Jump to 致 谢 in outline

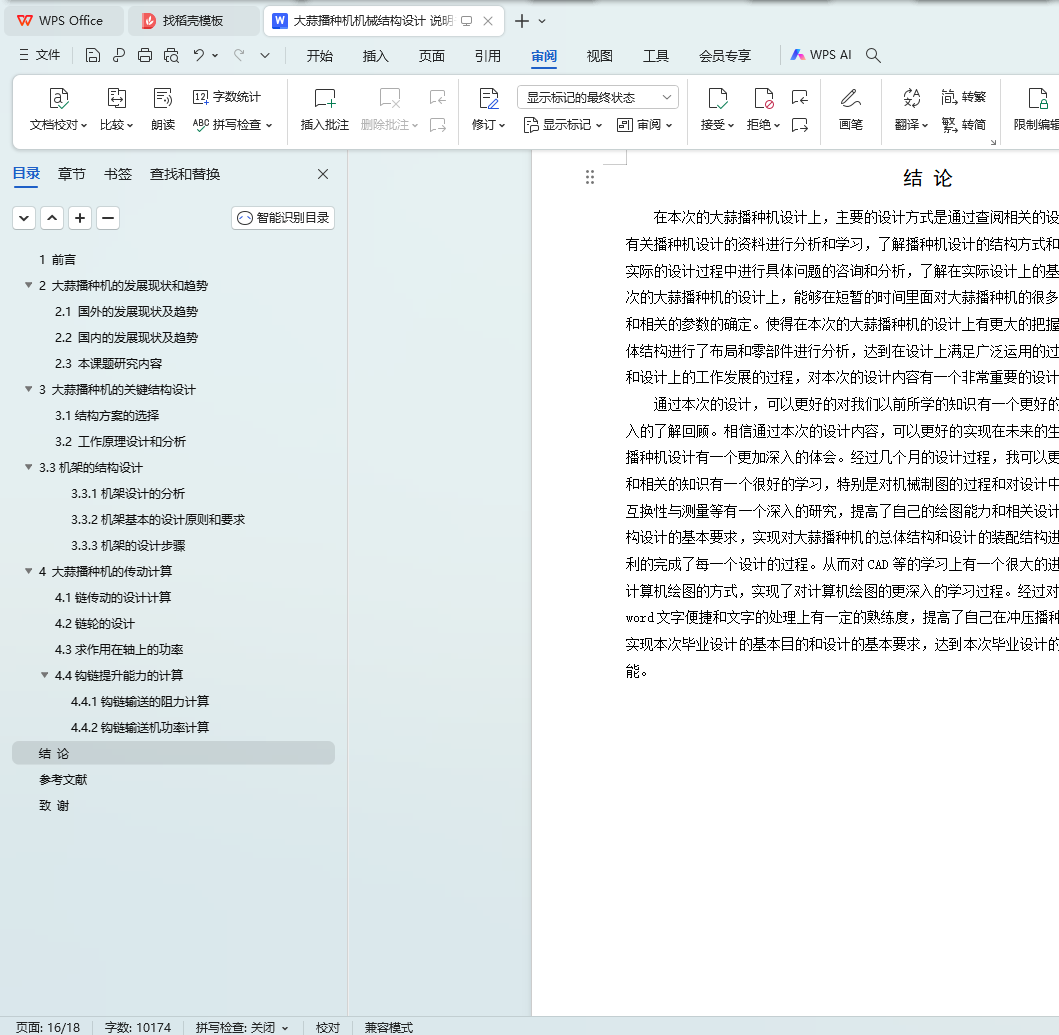tap(54, 805)
